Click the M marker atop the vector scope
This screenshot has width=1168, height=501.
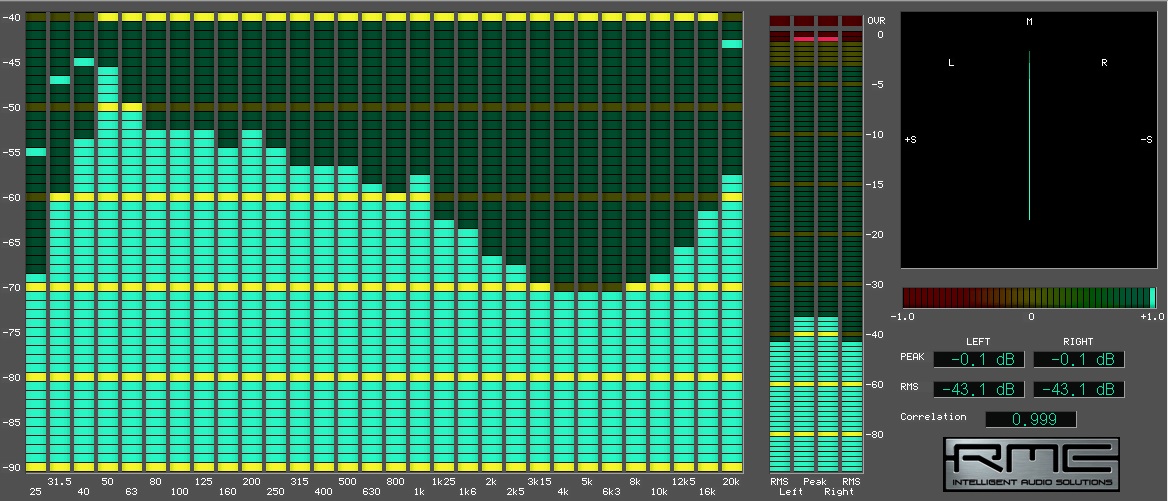pyautogui.click(x=1029, y=22)
